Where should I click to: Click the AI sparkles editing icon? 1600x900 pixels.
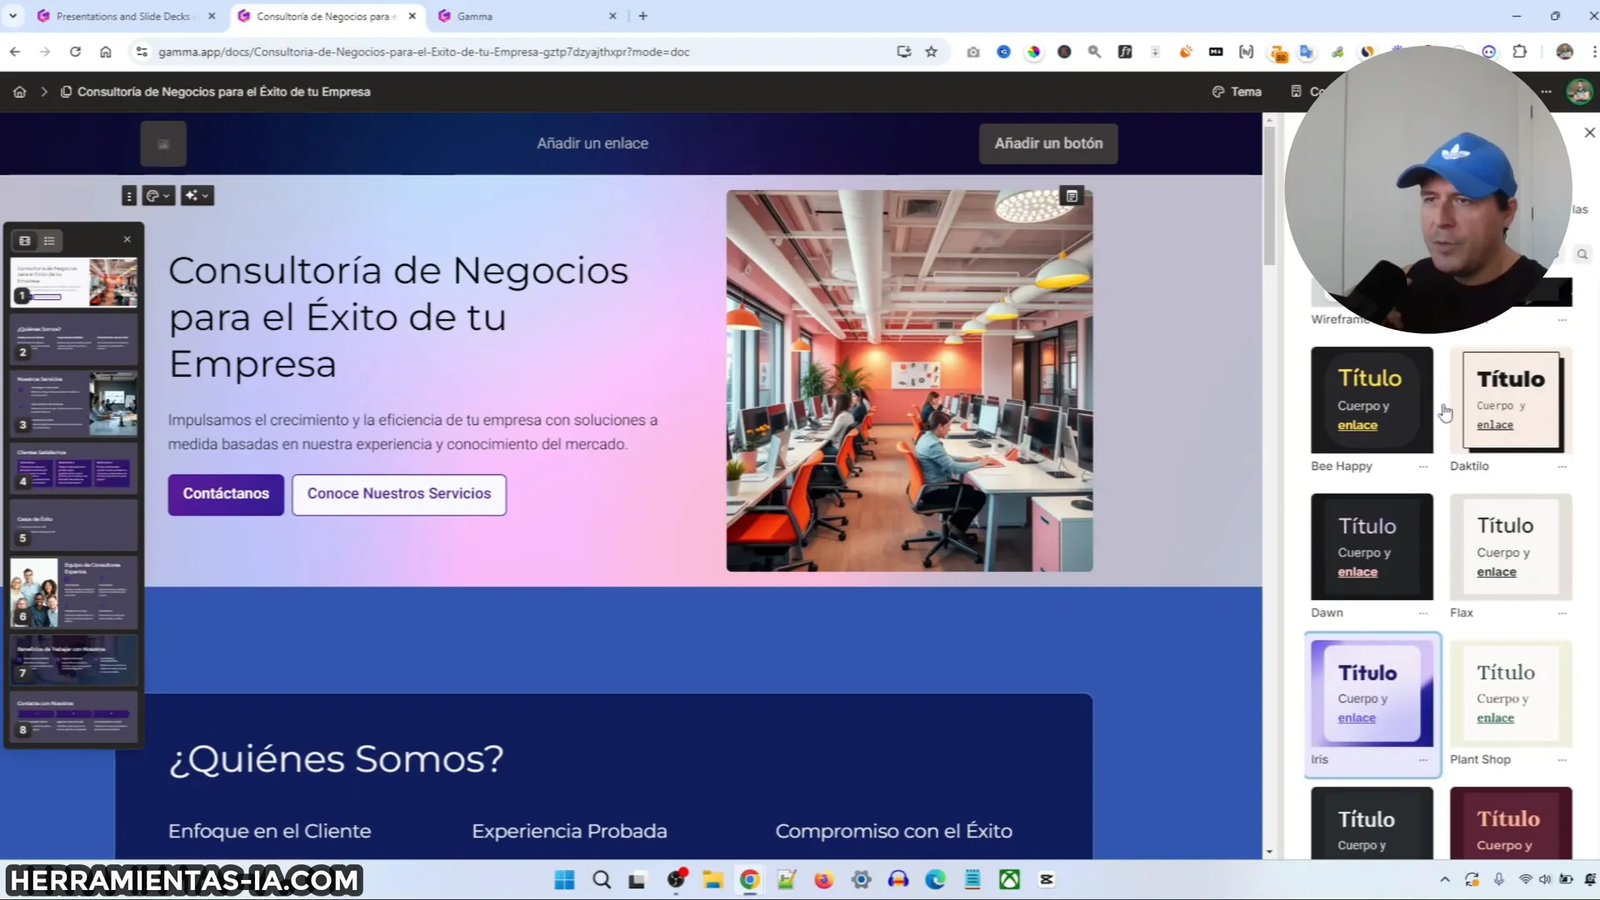pyautogui.click(x=189, y=195)
